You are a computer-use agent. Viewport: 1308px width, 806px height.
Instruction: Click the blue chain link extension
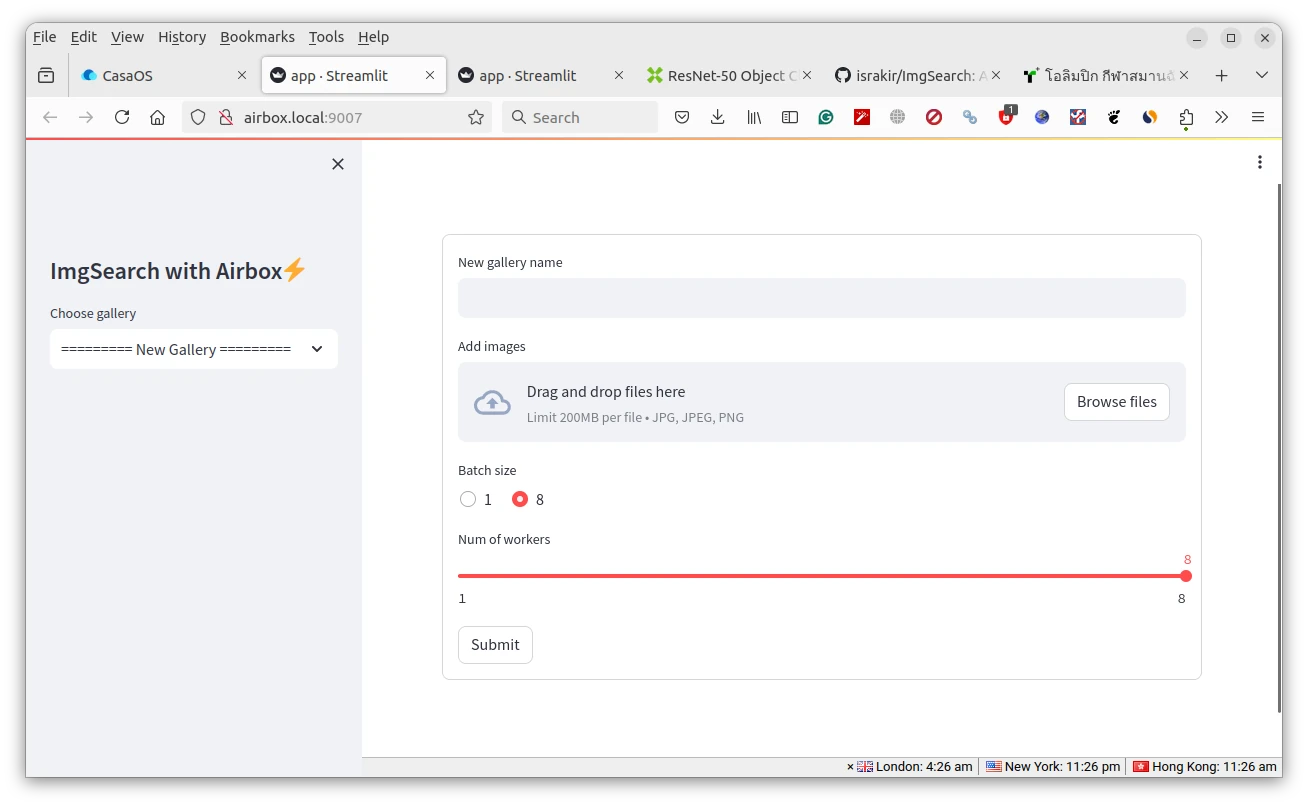coord(970,117)
